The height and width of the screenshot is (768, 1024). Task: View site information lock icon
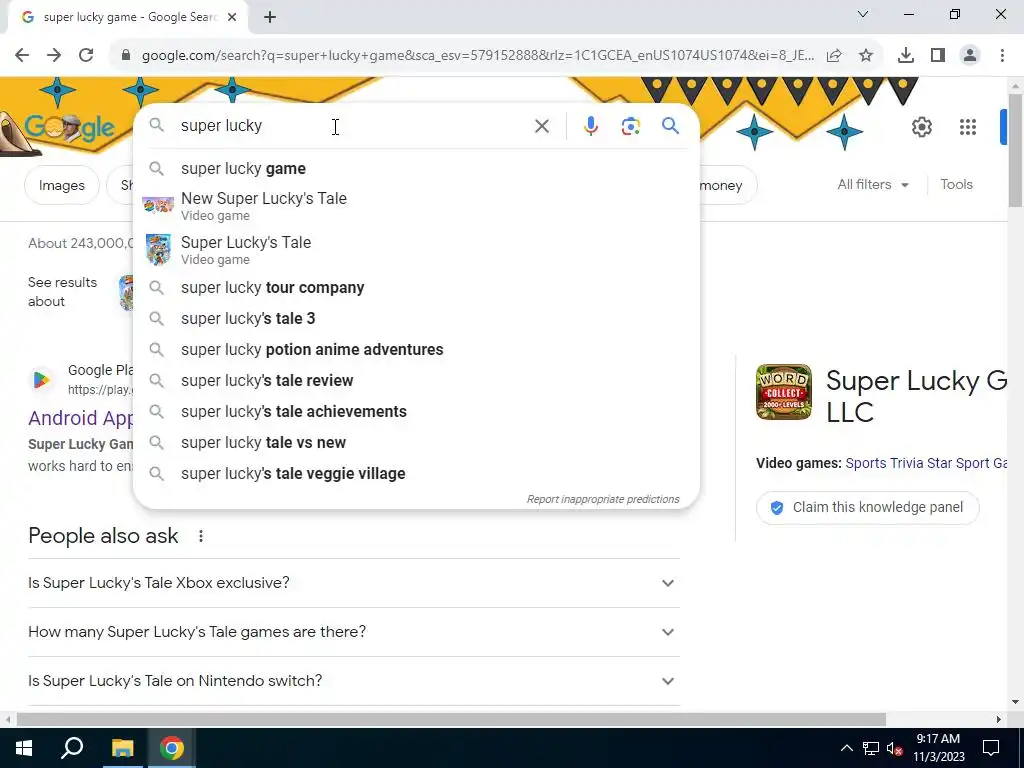tap(126, 56)
